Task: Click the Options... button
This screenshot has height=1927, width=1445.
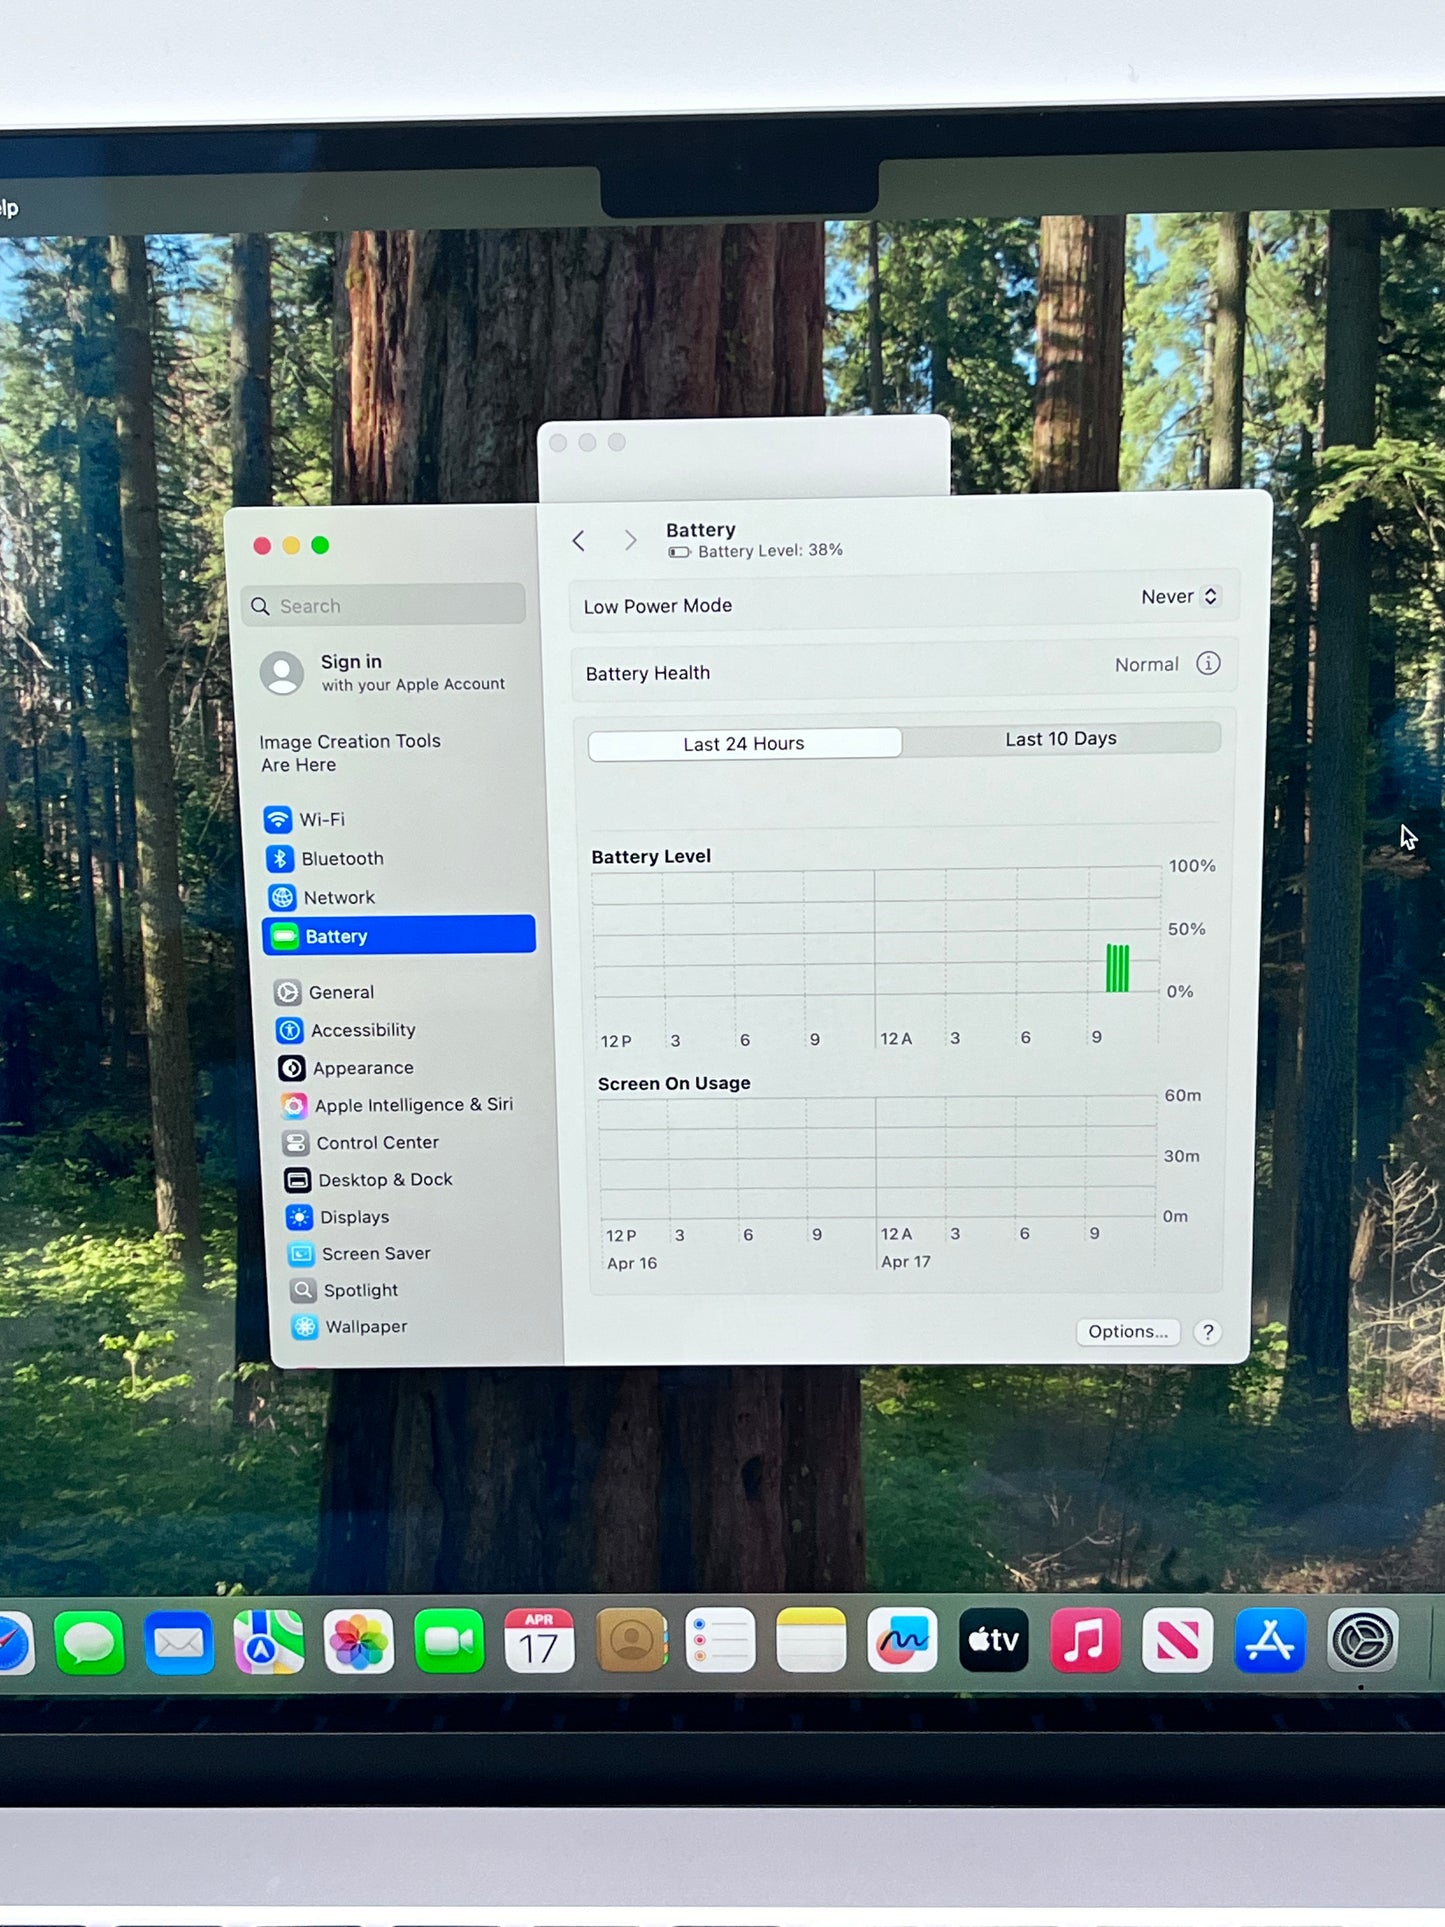Action: point(1128,1332)
